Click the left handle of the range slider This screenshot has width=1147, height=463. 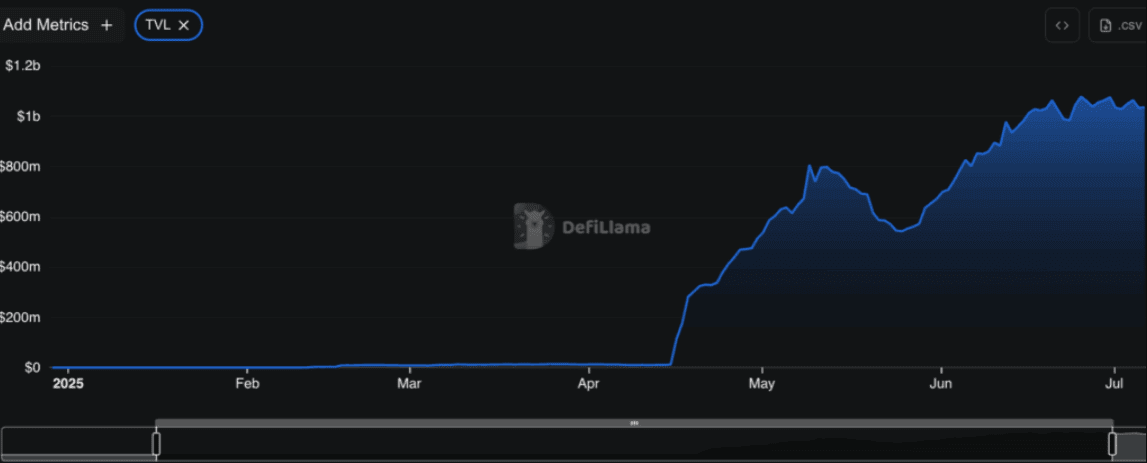click(x=156, y=443)
